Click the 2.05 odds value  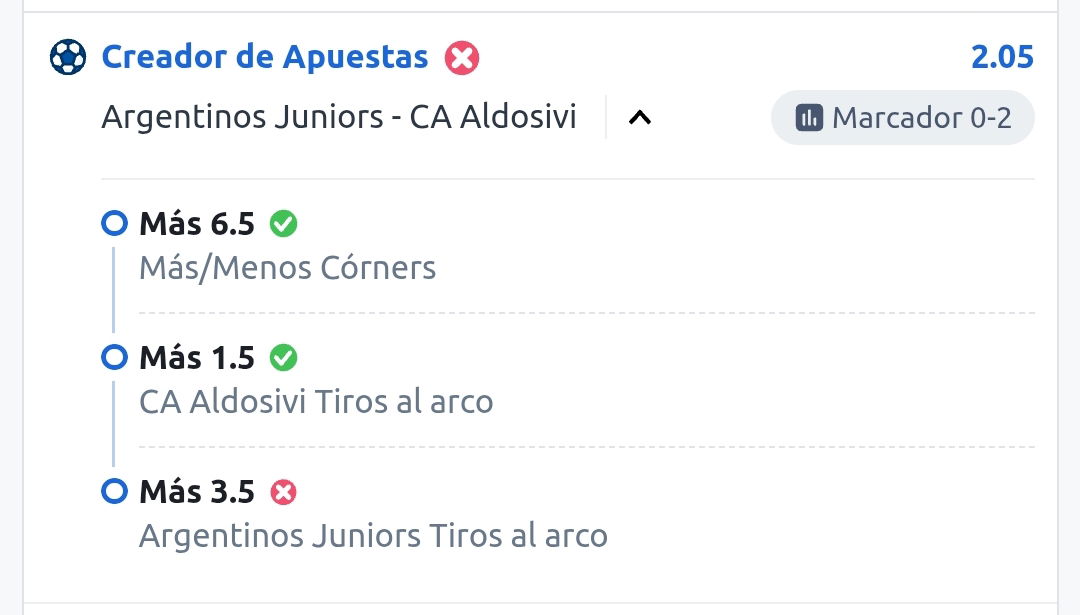1002,57
